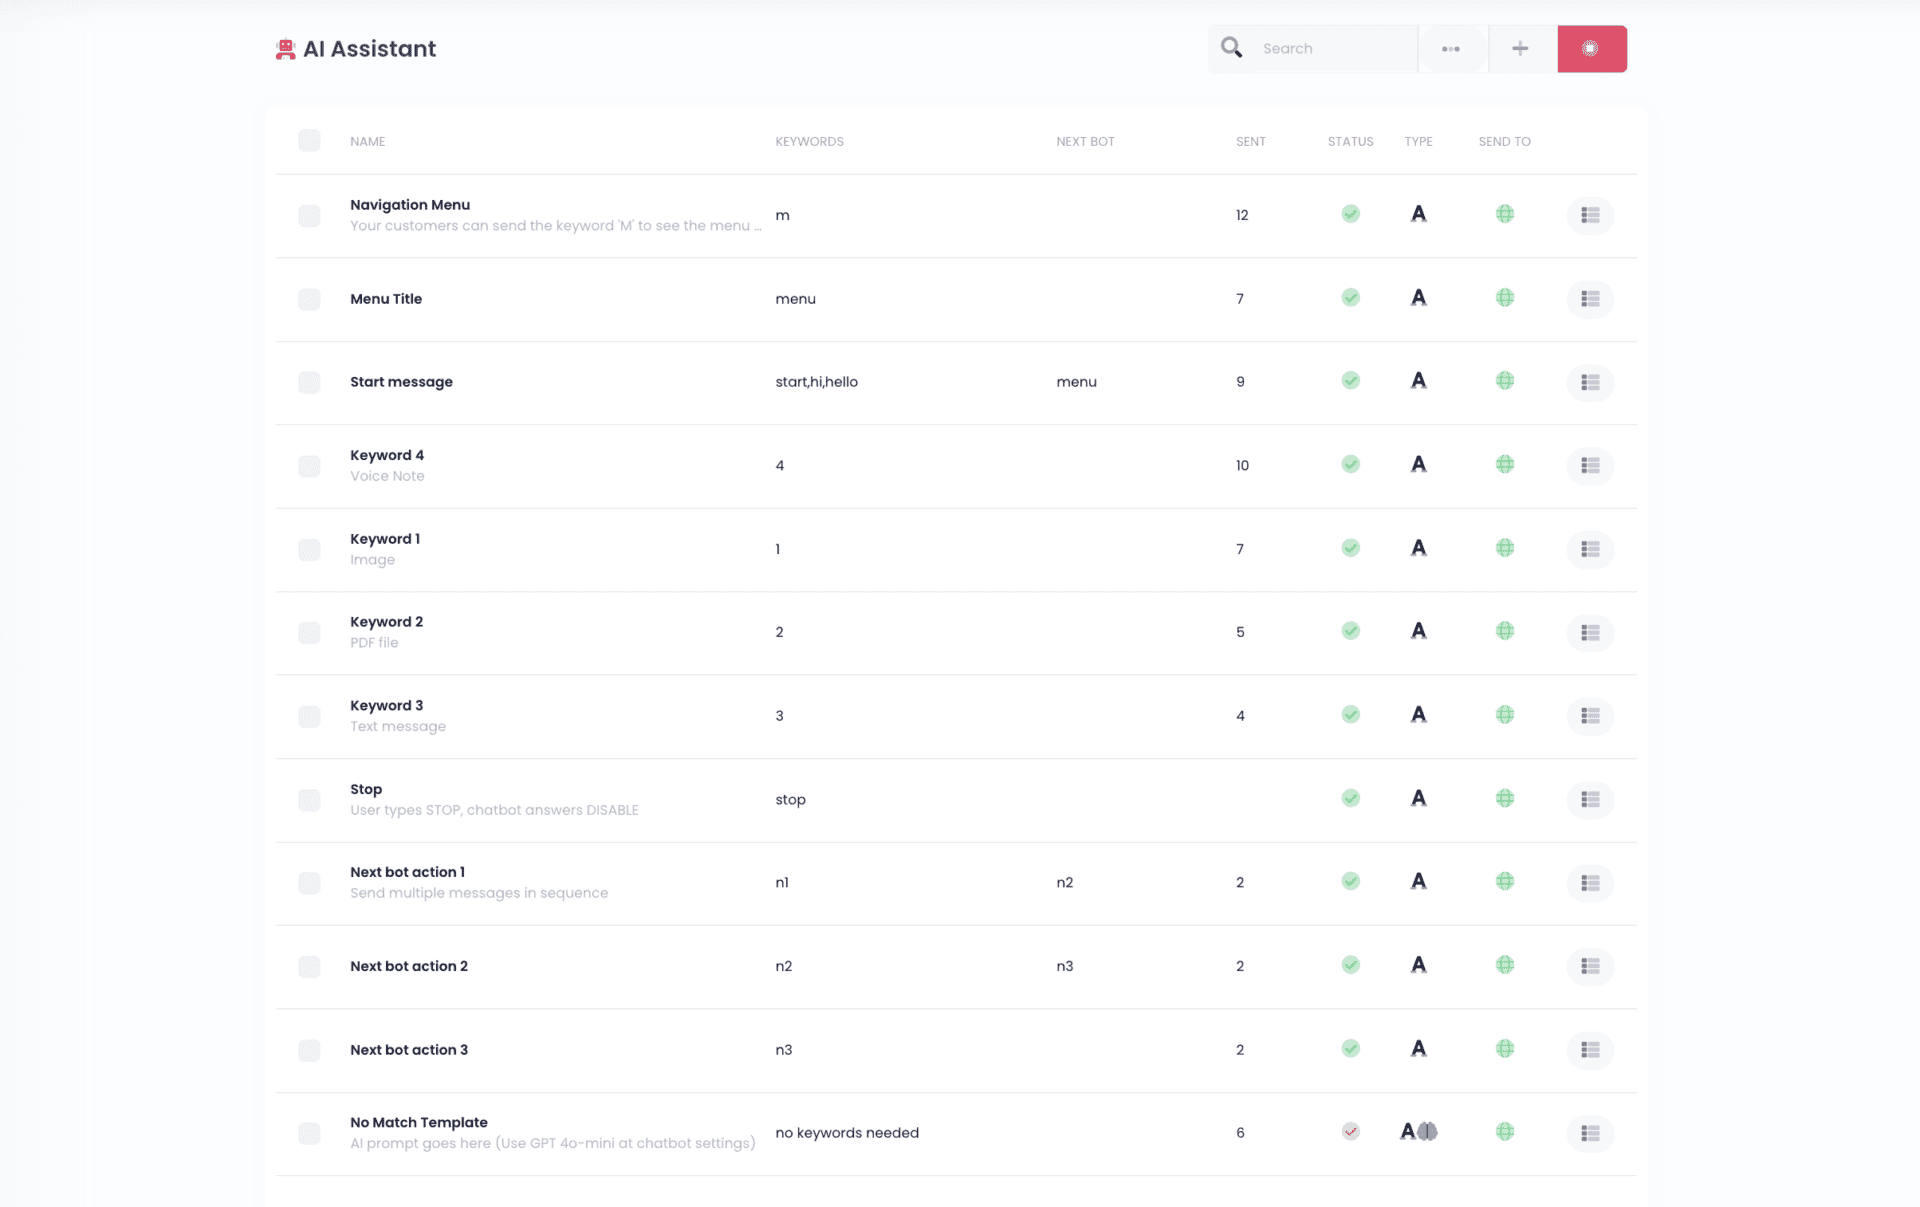
Task: Open the Next bot action 3 entry
Action: click(409, 1050)
